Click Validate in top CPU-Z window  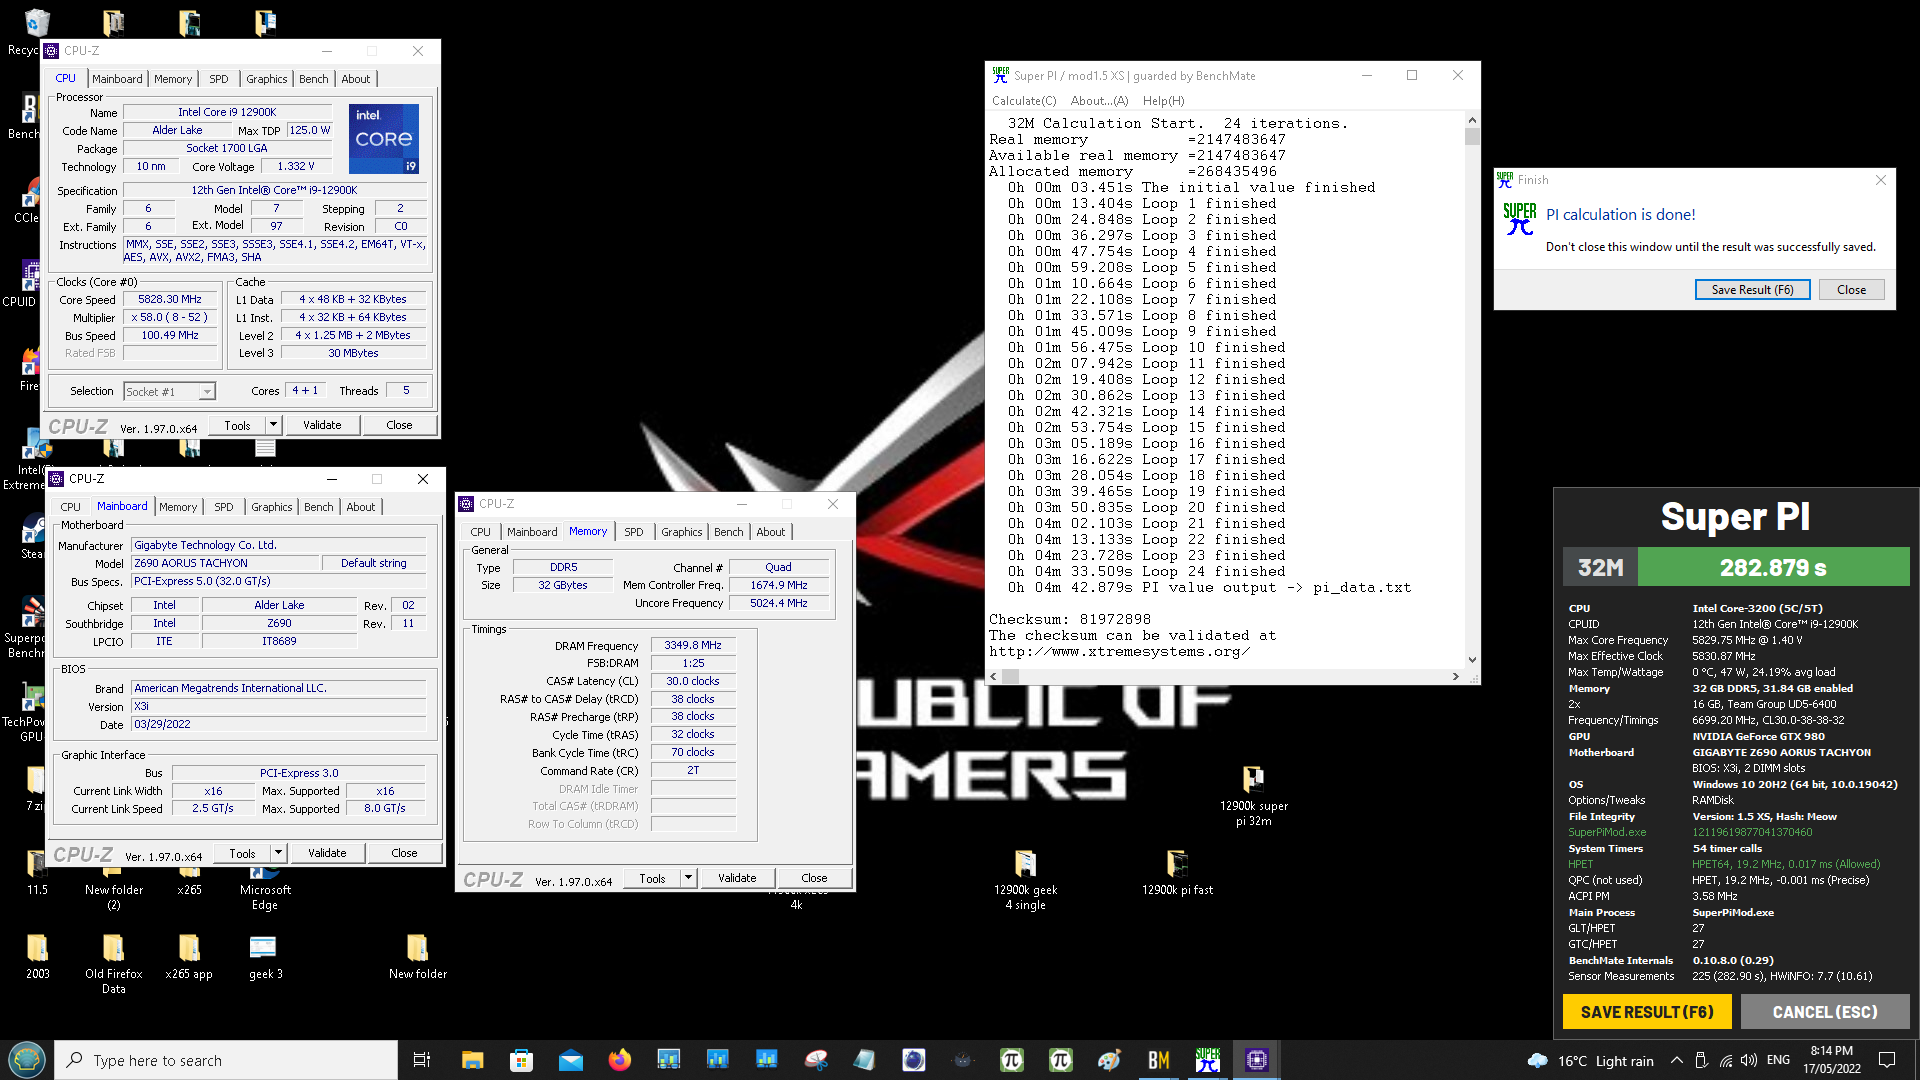[322, 425]
